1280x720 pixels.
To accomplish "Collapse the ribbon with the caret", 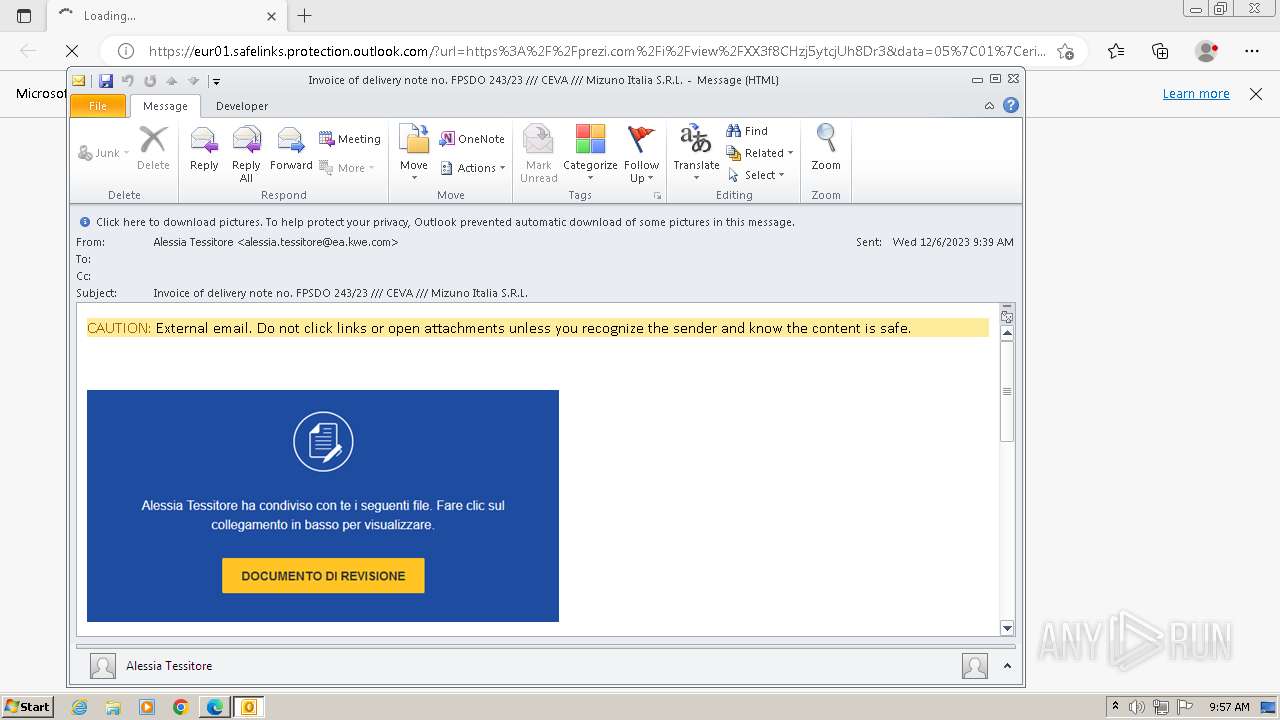I will point(989,105).
